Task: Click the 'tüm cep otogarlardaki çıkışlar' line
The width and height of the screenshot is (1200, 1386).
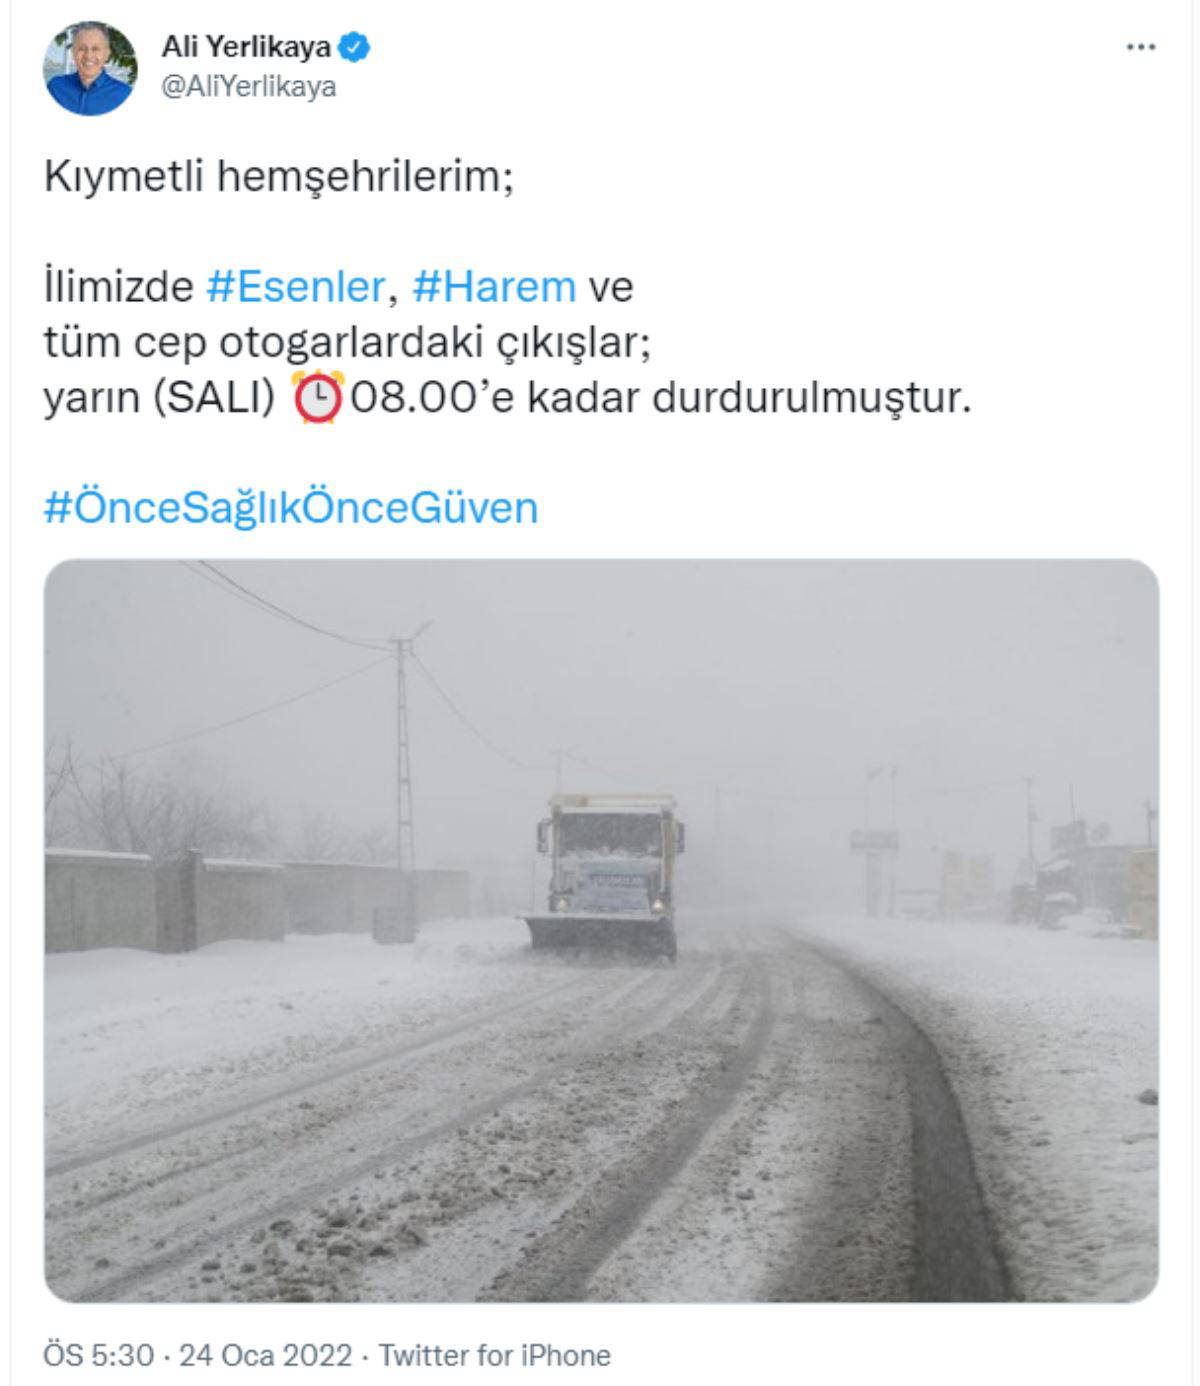Action: tap(347, 342)
